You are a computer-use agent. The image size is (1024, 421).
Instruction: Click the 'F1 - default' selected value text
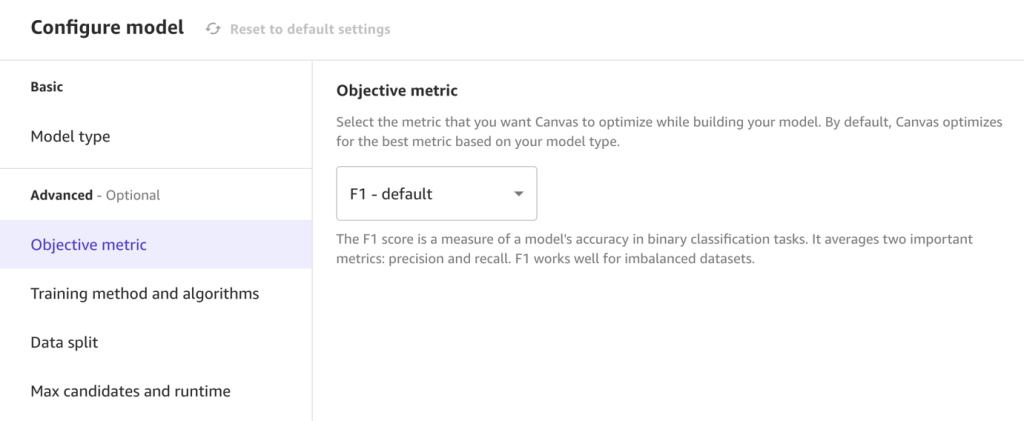pyautogui.click(x=391, y=194)
